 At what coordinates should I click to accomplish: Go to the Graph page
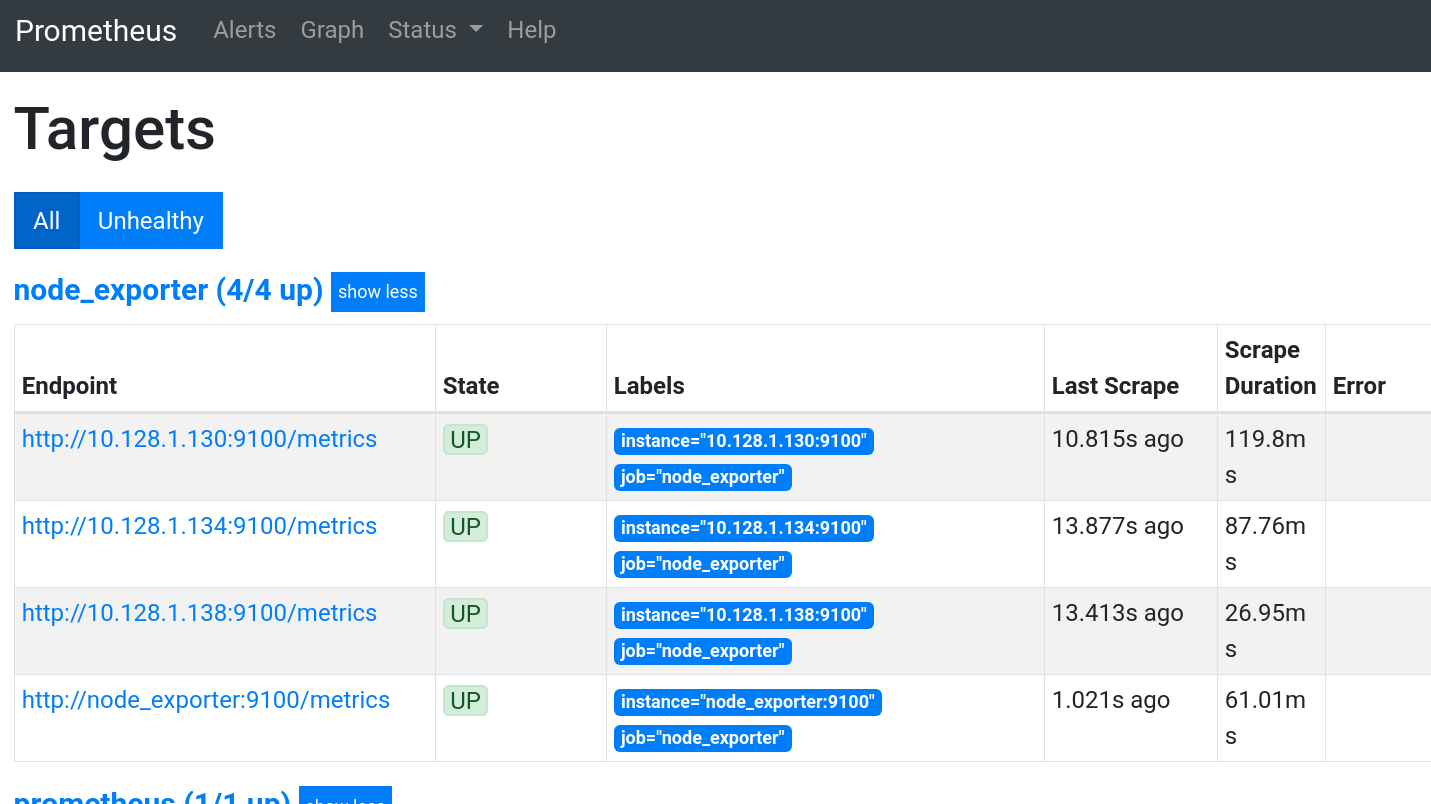pos(332,30)
